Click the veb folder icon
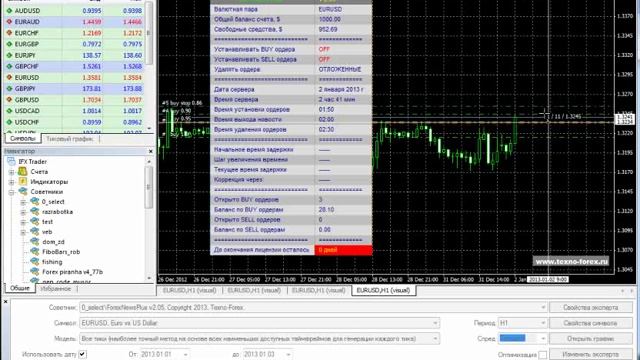 coord(35,231)
